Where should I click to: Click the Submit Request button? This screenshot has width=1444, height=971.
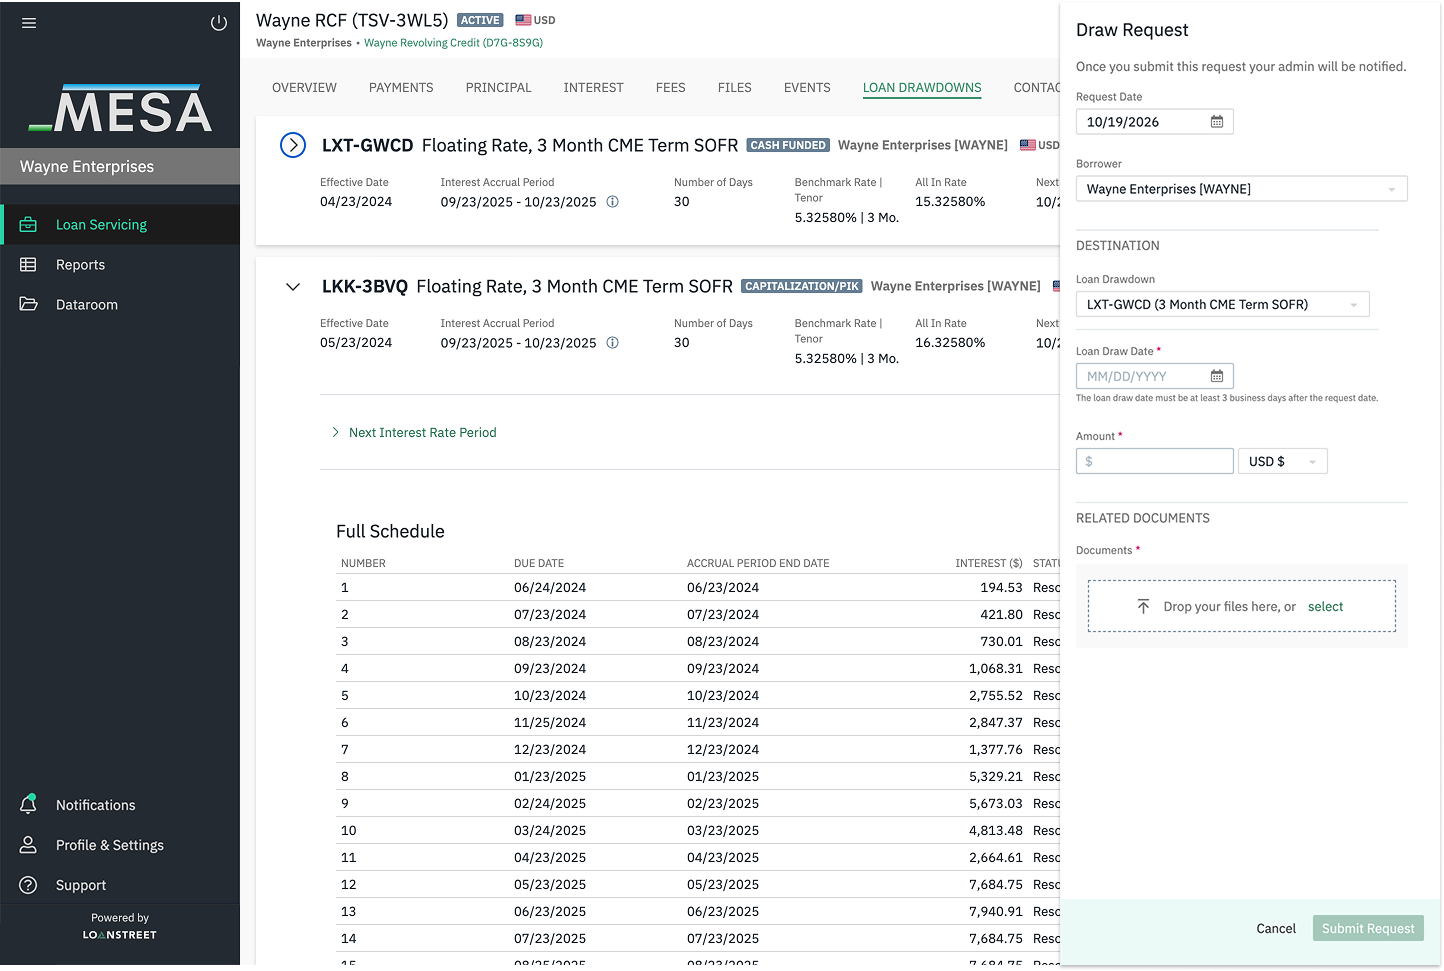[1368, 929]
